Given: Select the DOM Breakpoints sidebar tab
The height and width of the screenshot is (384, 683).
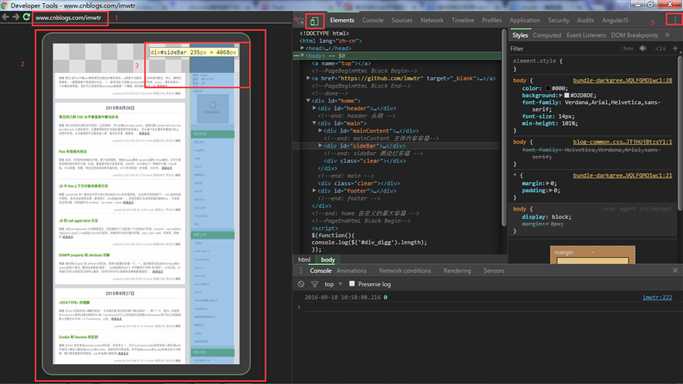Looking at the screenshot, I should [x=634, y=36].
